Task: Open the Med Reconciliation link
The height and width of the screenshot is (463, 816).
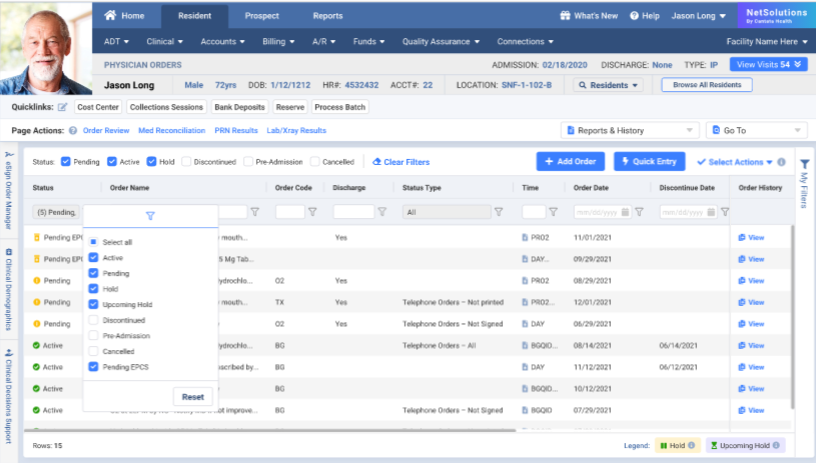Action: 172,131
